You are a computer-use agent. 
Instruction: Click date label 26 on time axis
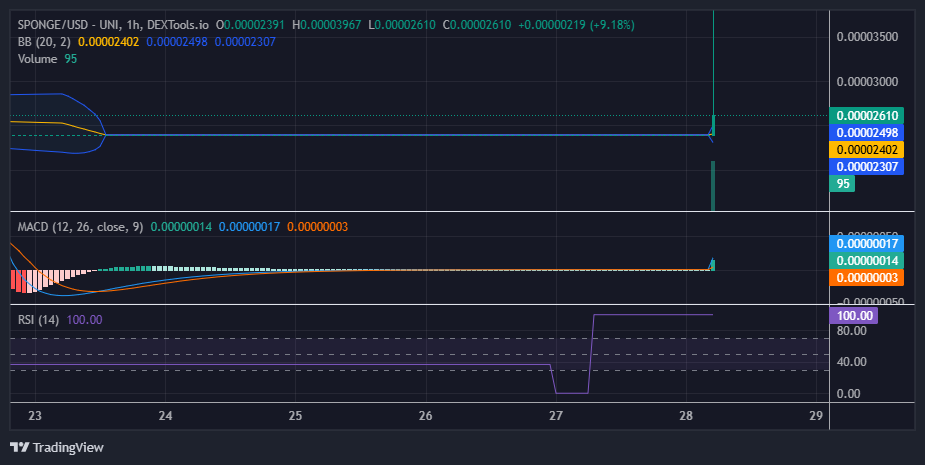coord(425,415)
